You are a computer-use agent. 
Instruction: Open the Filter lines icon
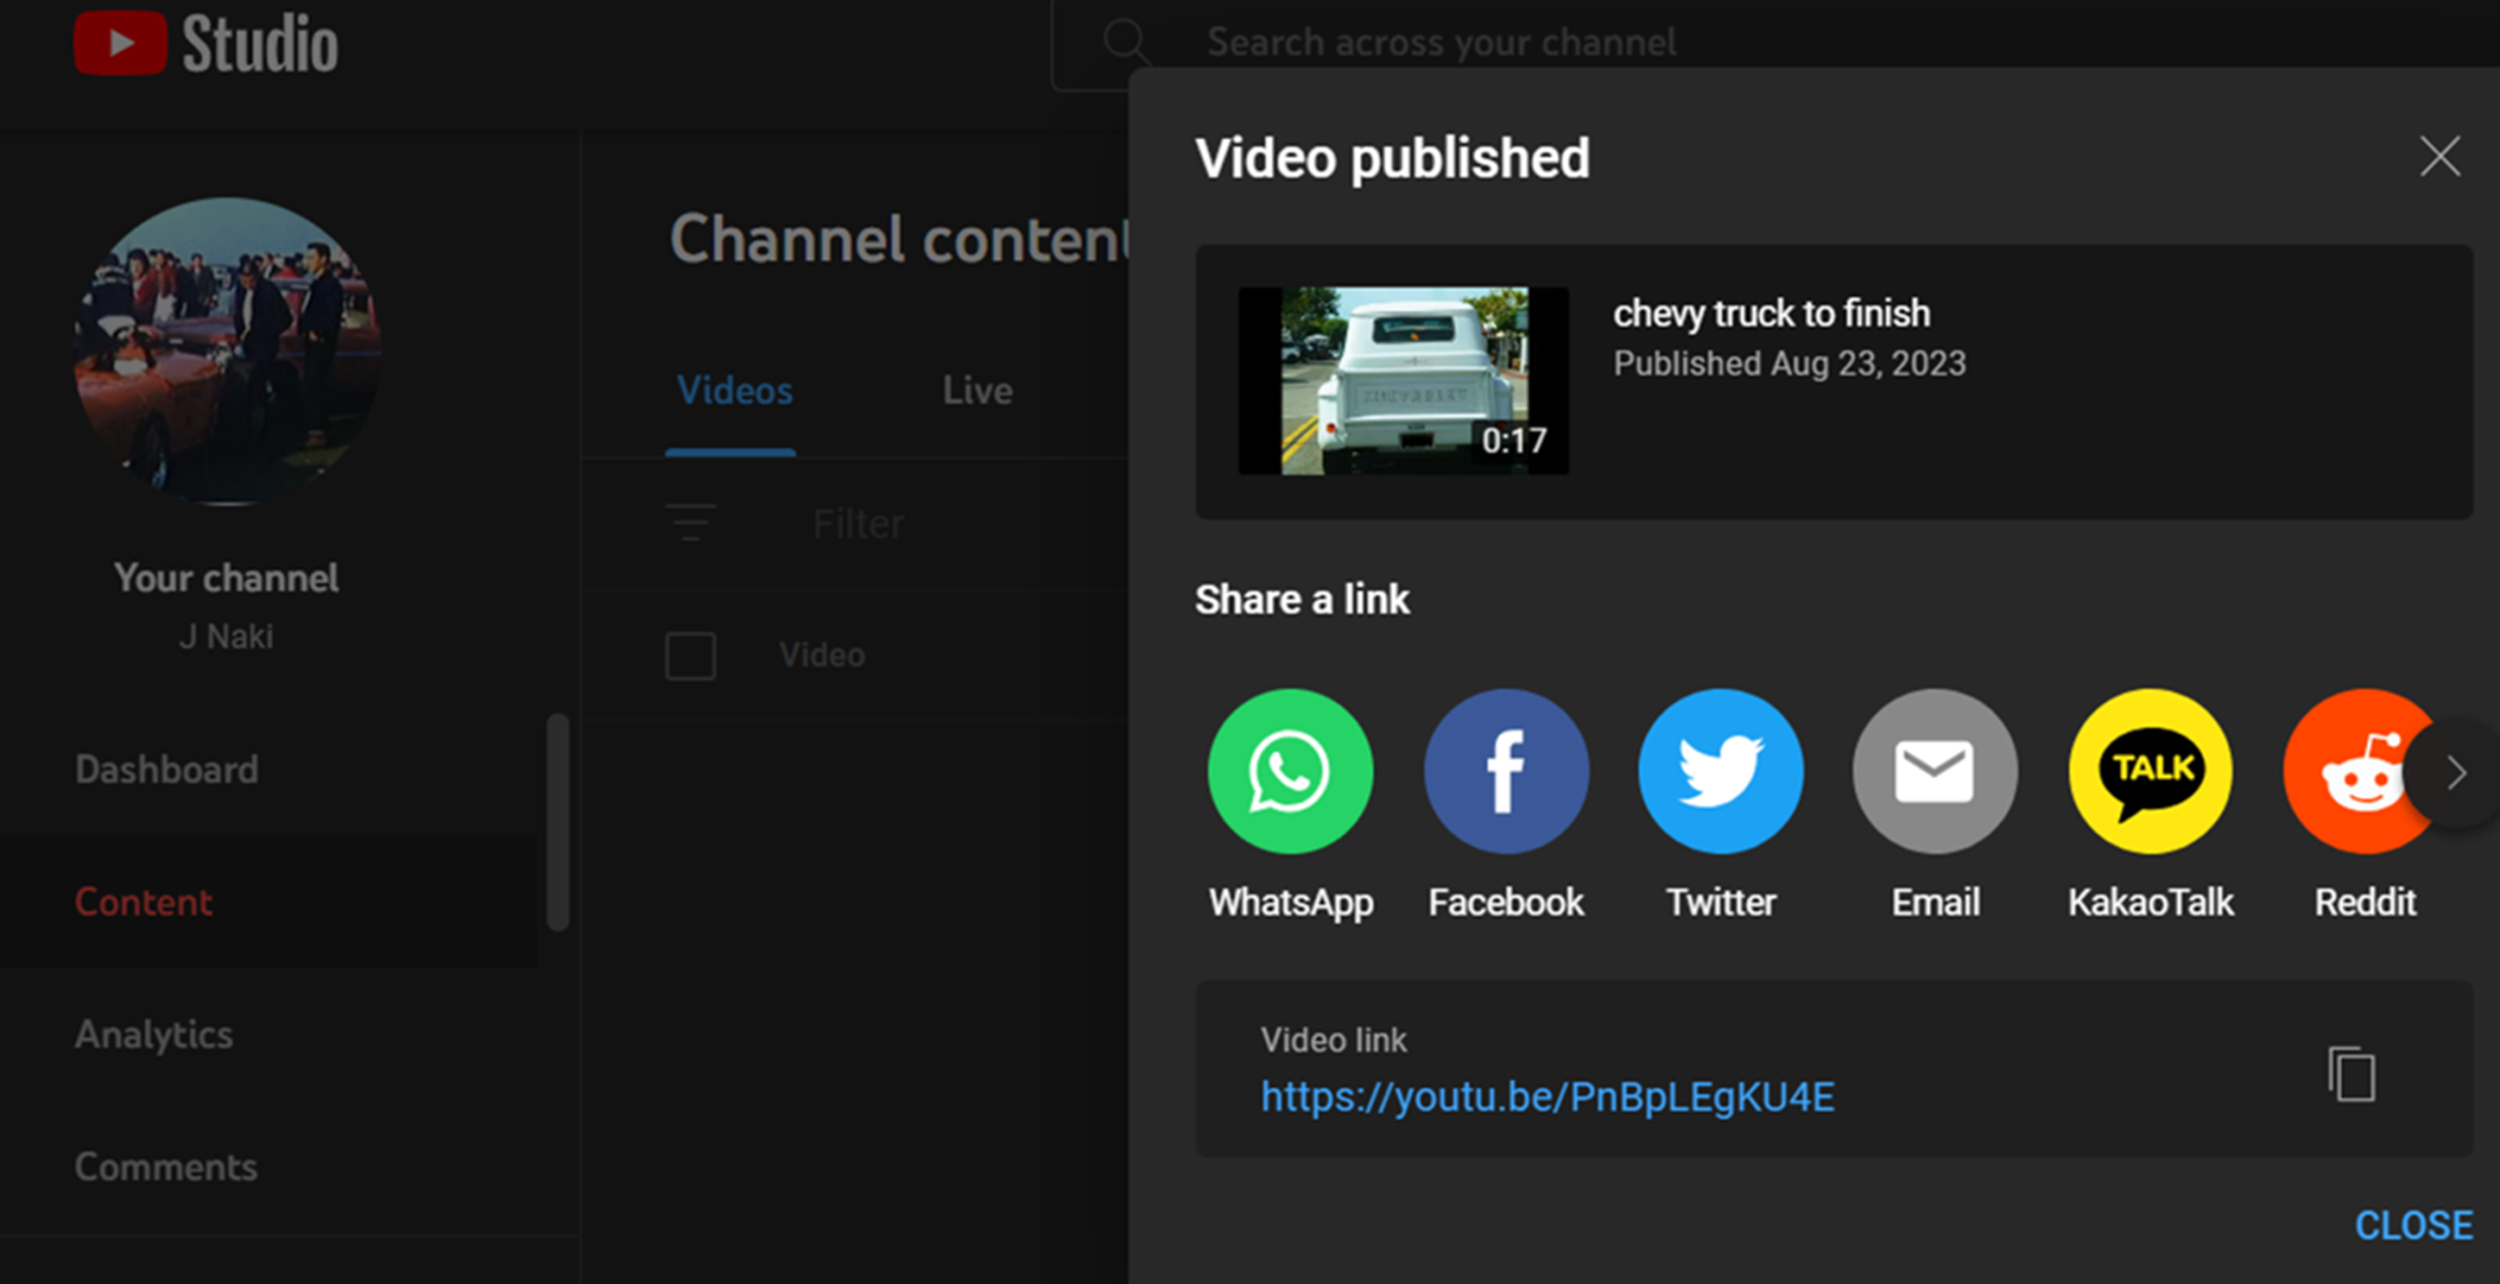coord(691,522)
